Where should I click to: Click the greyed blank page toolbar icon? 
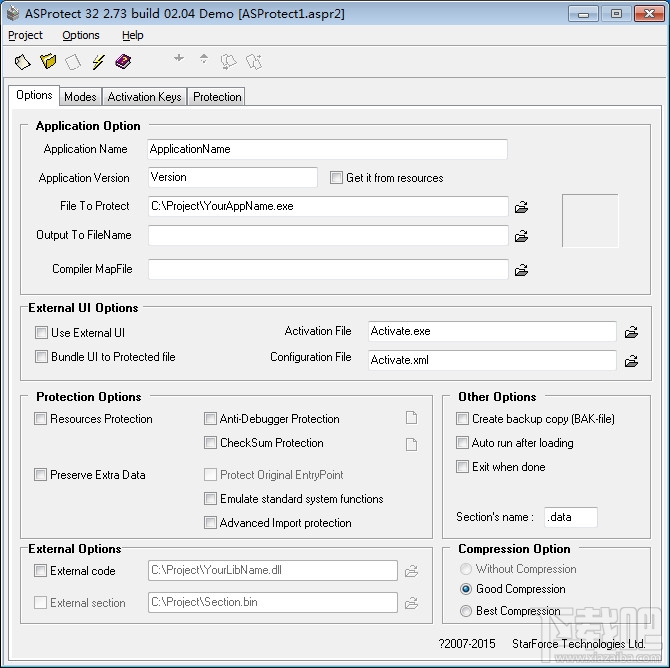click(73, 62)
